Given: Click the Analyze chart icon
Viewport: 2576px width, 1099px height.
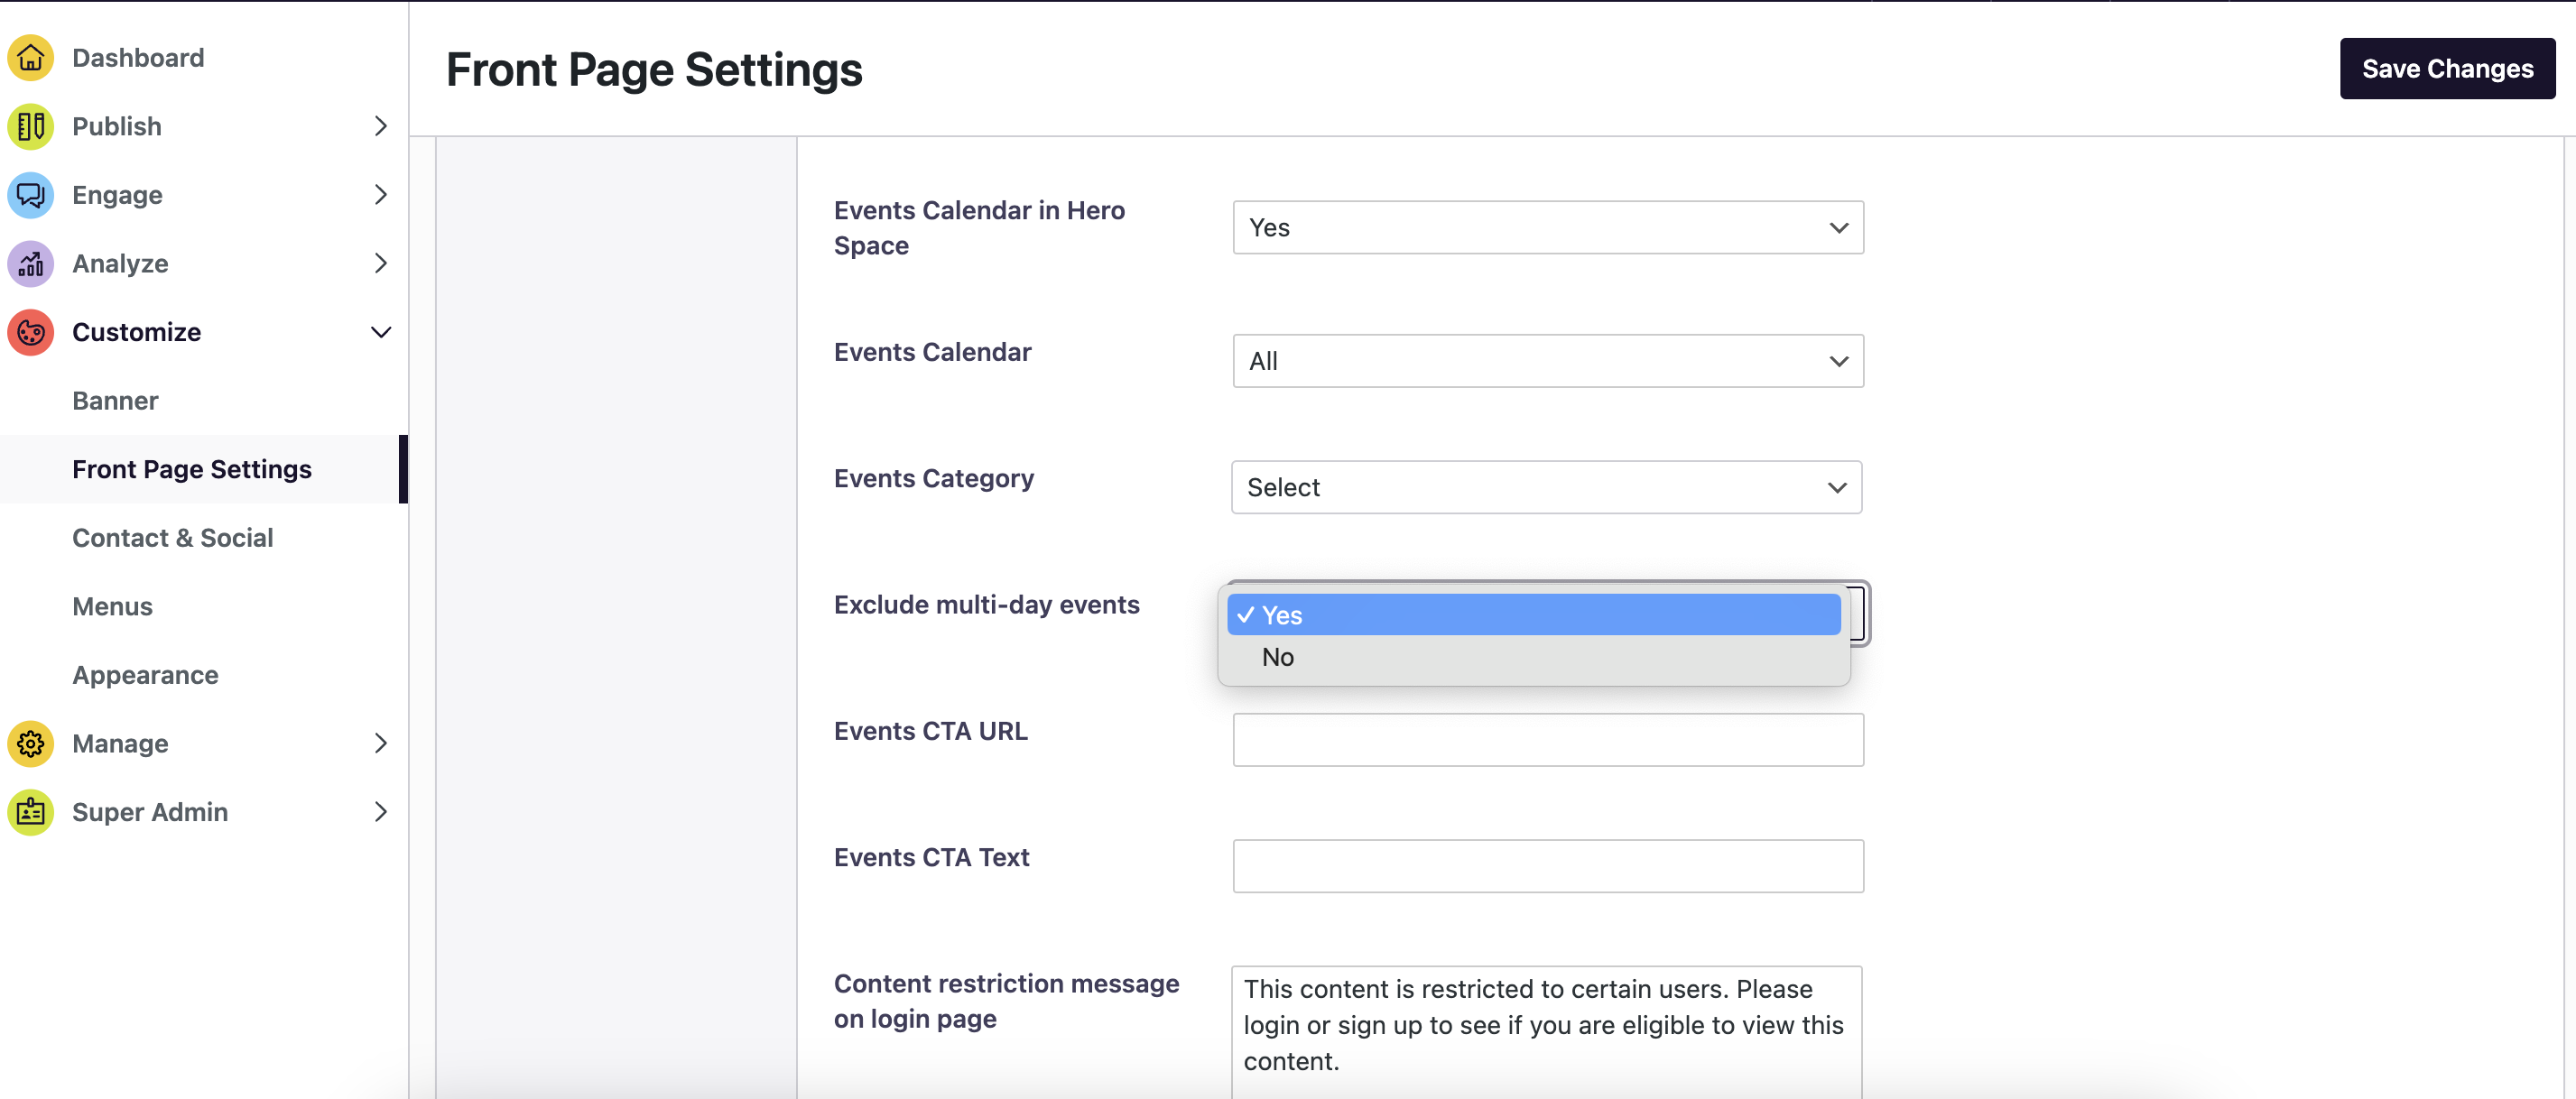Looking at the screenshot, I should coord(30,264).
